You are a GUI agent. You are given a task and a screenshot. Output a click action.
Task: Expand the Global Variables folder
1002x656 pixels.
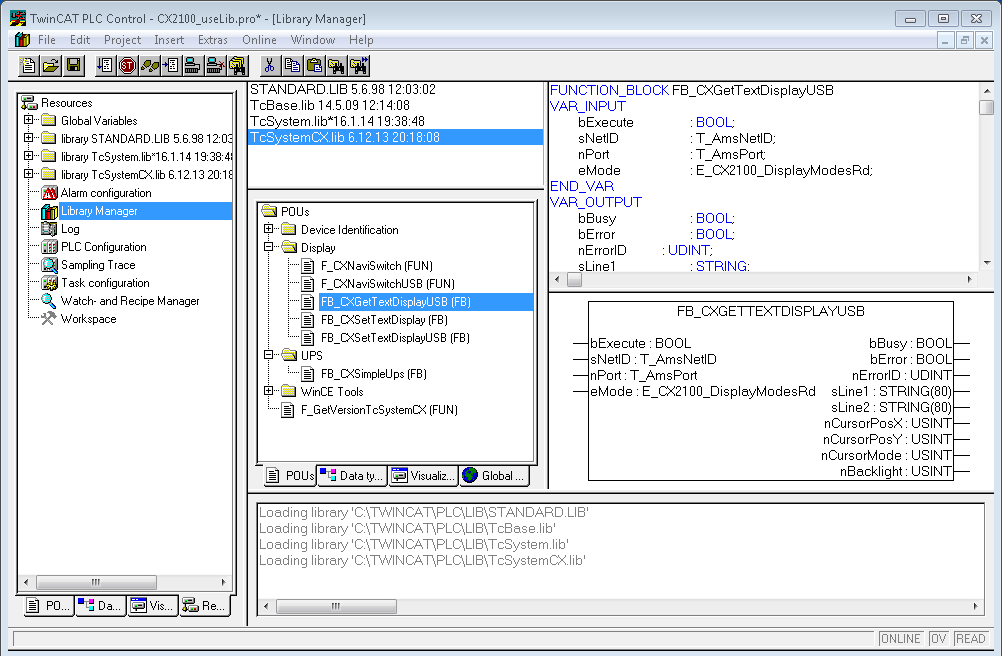coord(28,119)
